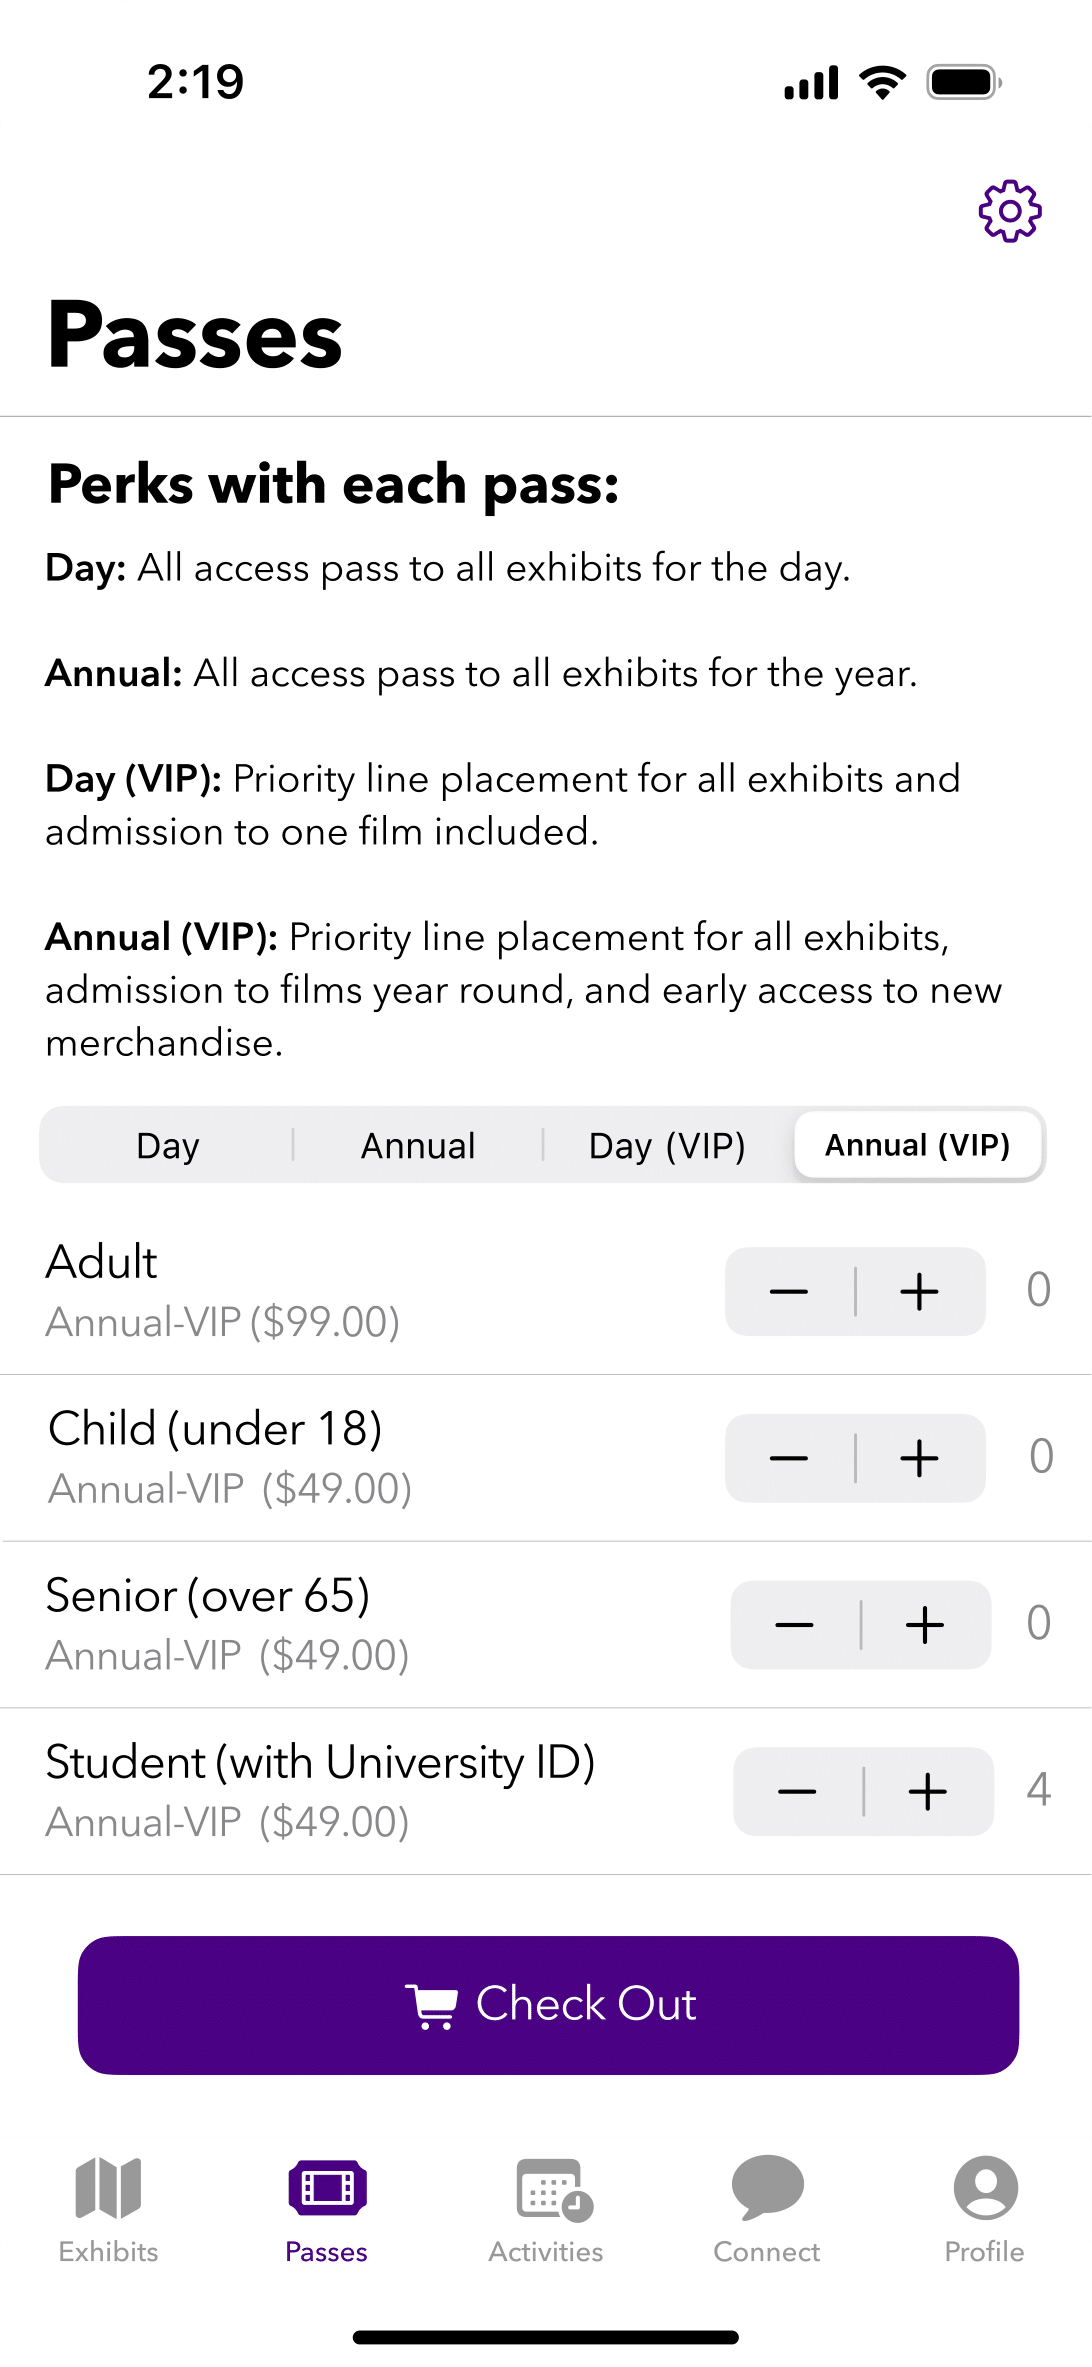Screen dimensions: 1092x2367
Task: Remove one Senior Annual-VIP pass
Action: click(795, 1624)
